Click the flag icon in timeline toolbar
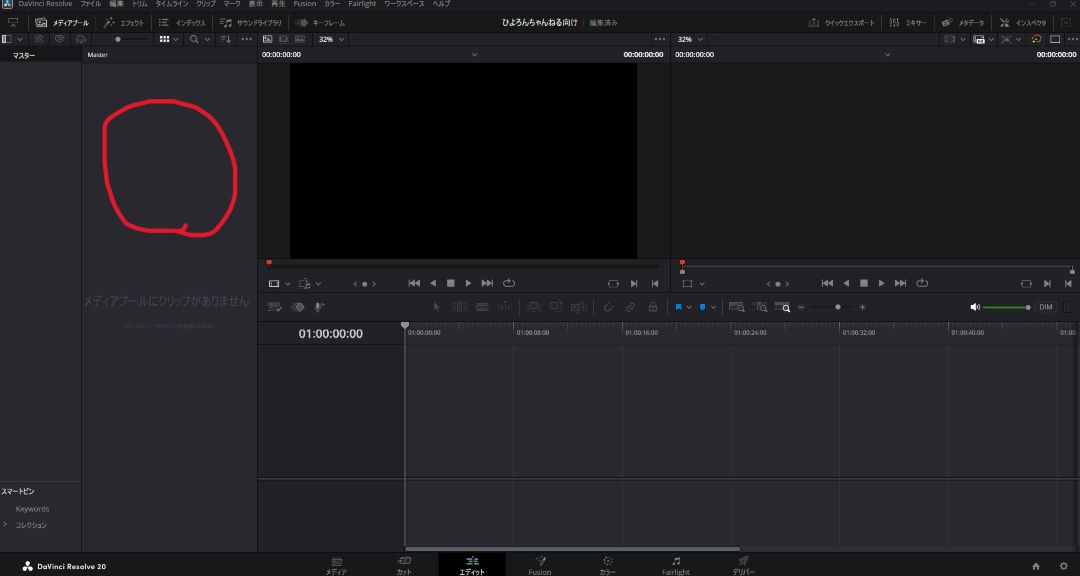The image size is (1080, 576). click(x=679, y=307)
